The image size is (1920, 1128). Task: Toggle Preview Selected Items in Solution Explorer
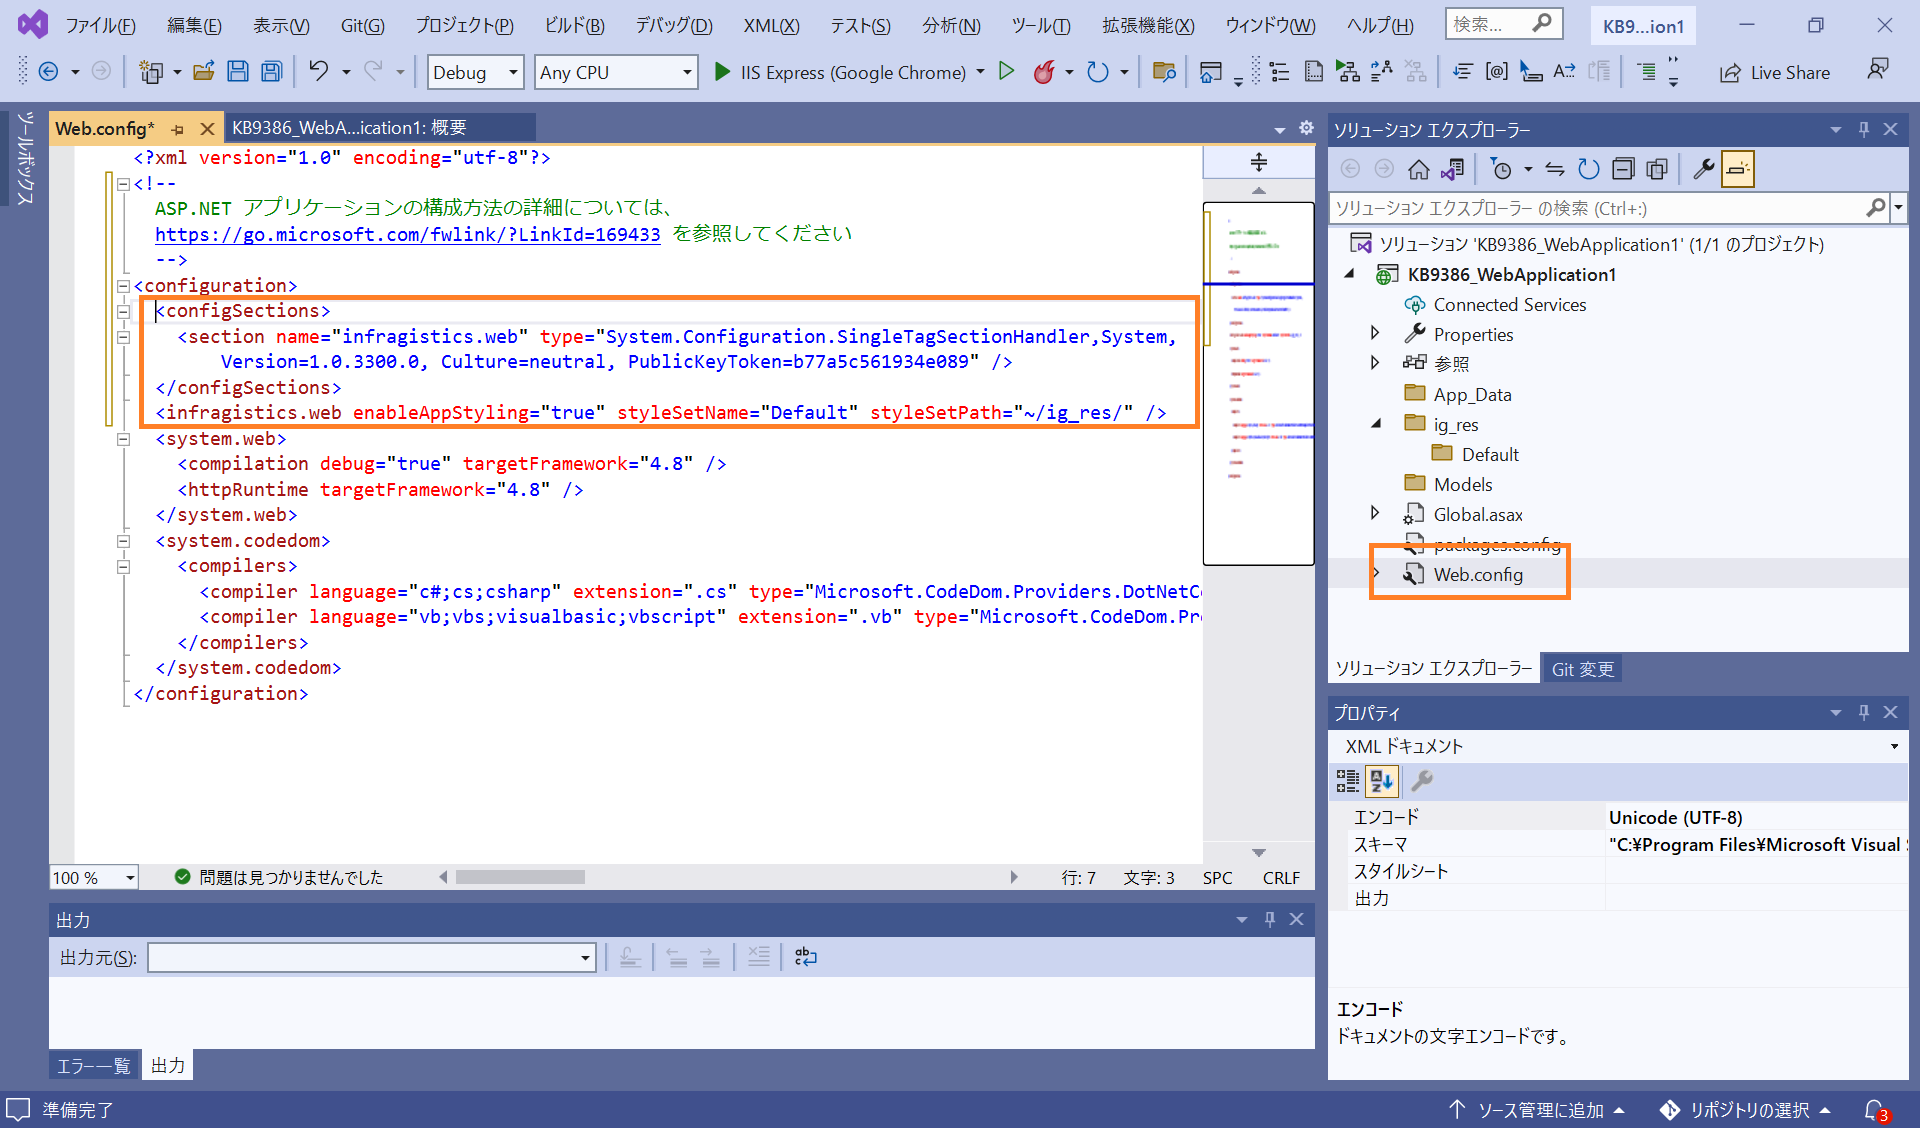click(1738, 168)
